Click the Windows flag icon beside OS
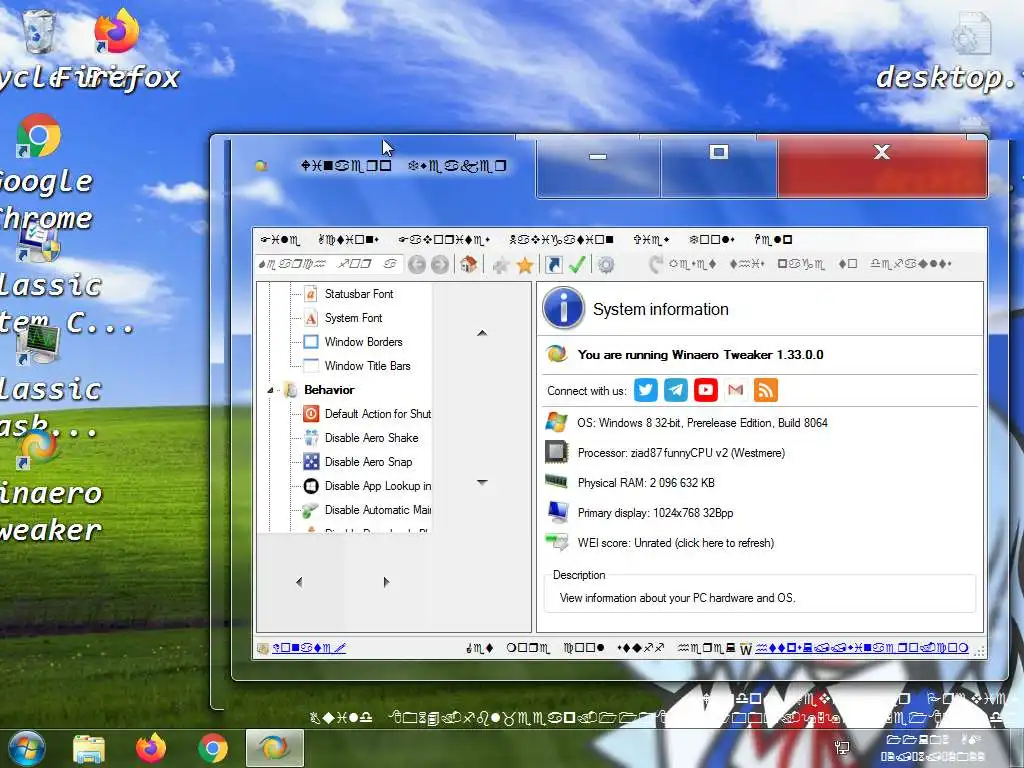Viewport: 1024px width, 768px height. (x=556, y=422)
